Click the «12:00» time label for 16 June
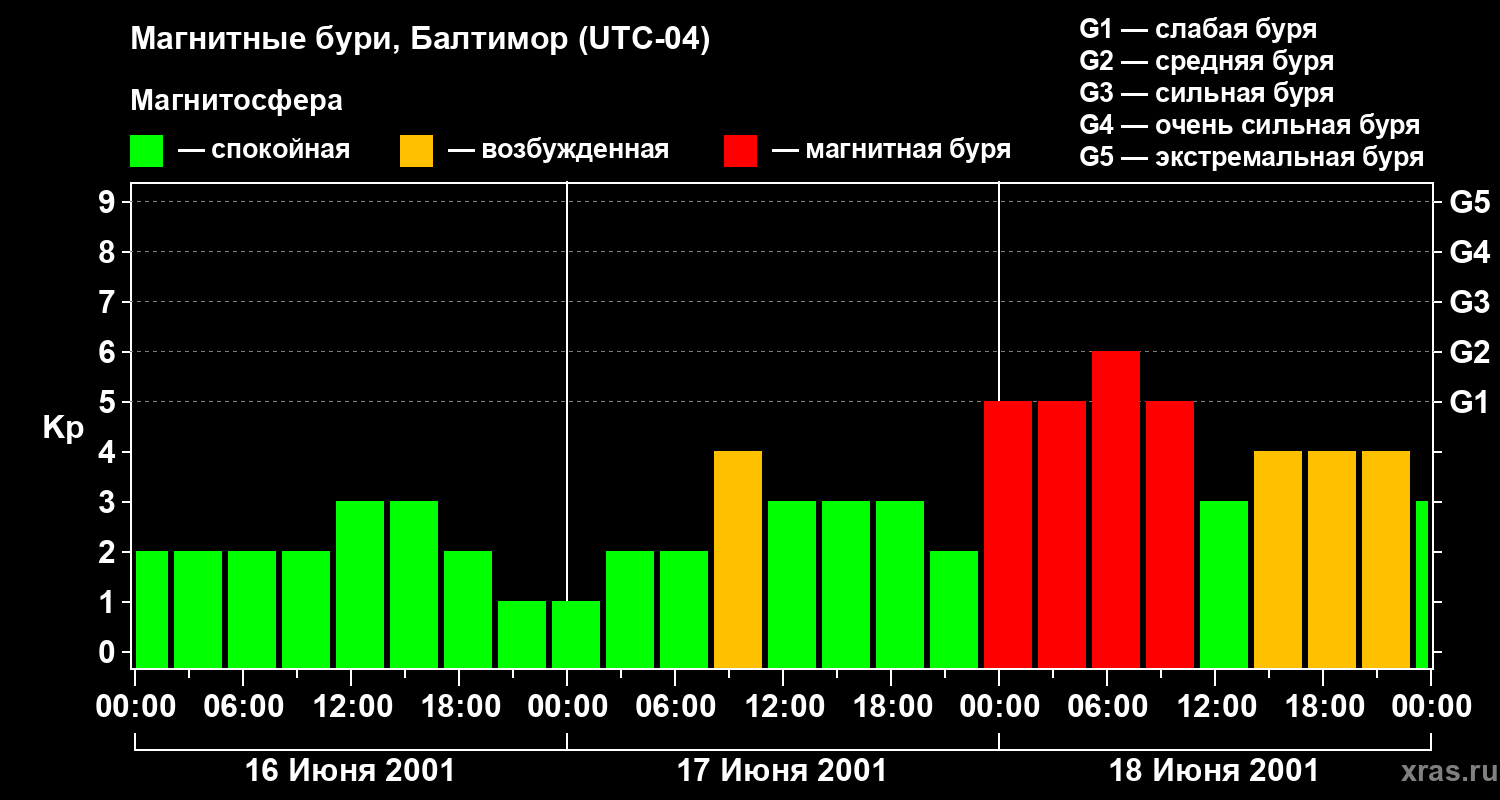The height and width of the screenshot is (800, 1500). (x=352, y=706)
